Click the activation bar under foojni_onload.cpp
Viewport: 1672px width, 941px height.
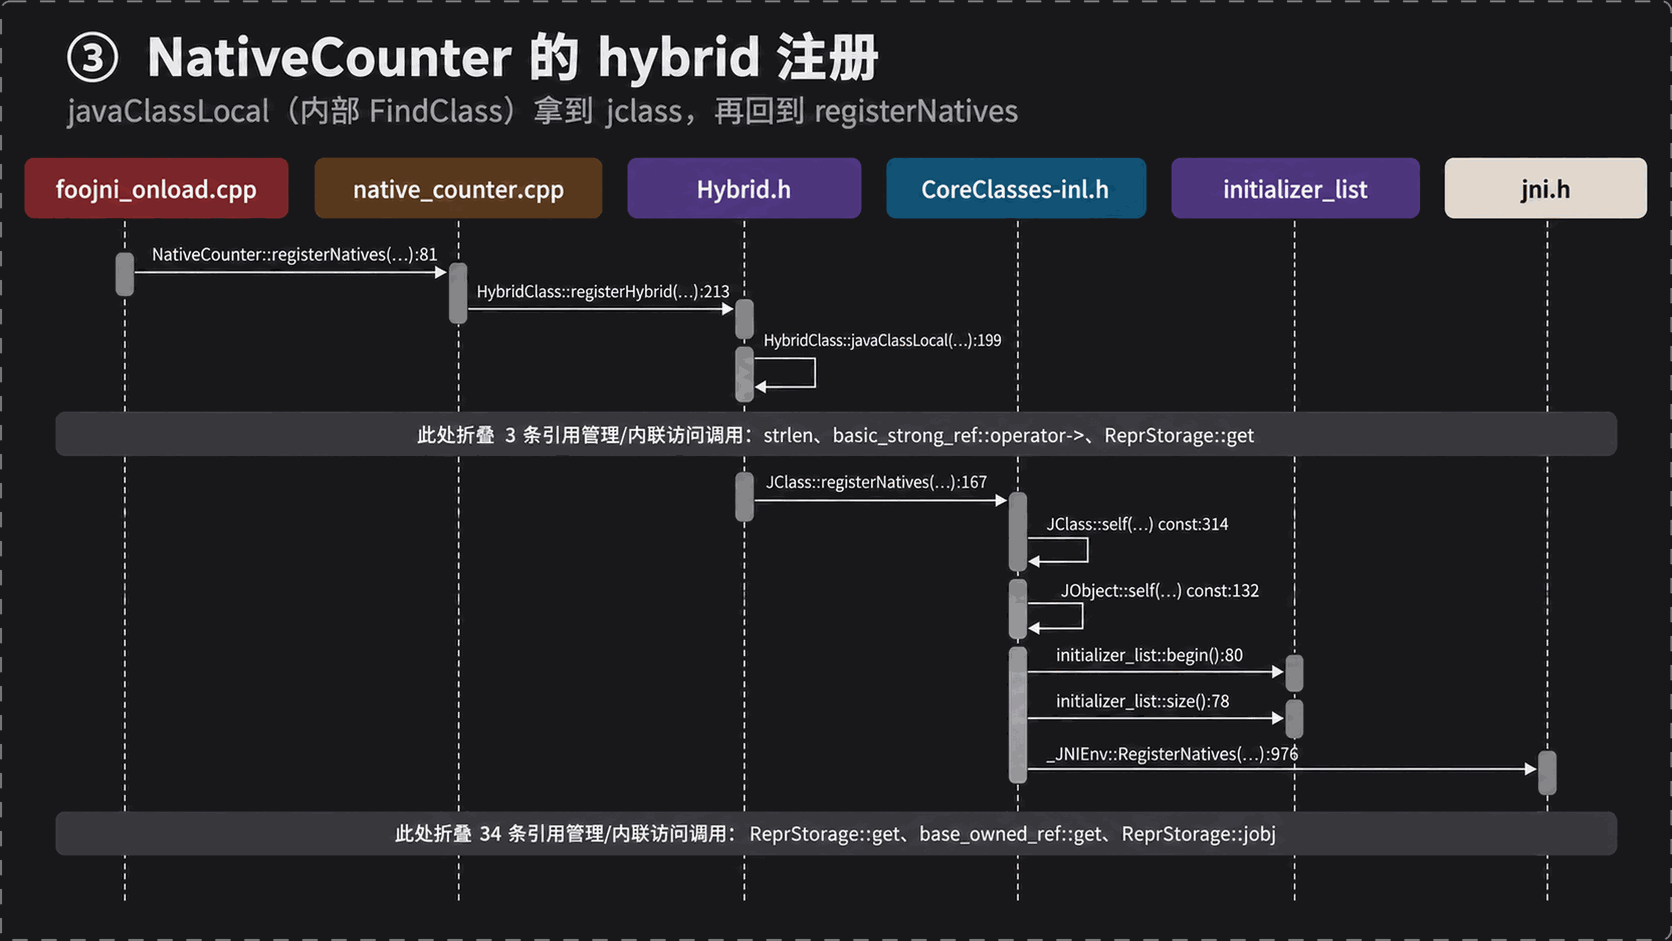[x=125, y=274]
